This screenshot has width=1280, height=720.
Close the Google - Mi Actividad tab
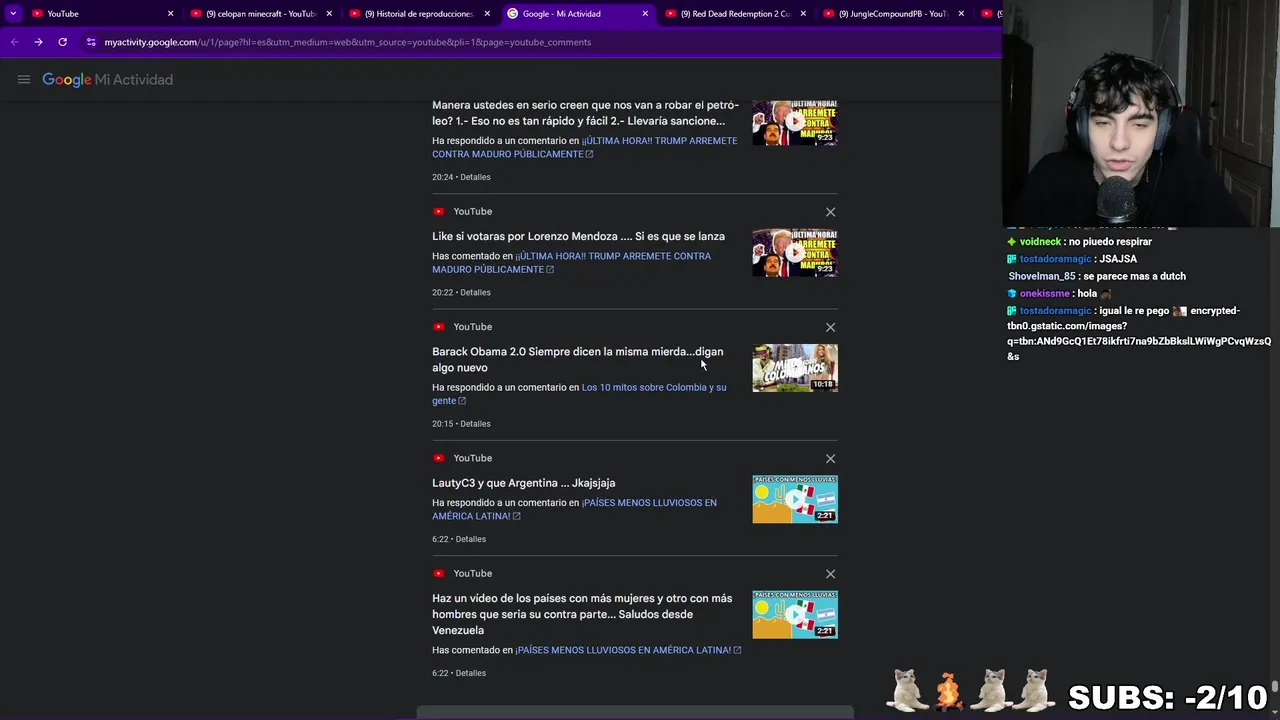[x=645, y=14]
